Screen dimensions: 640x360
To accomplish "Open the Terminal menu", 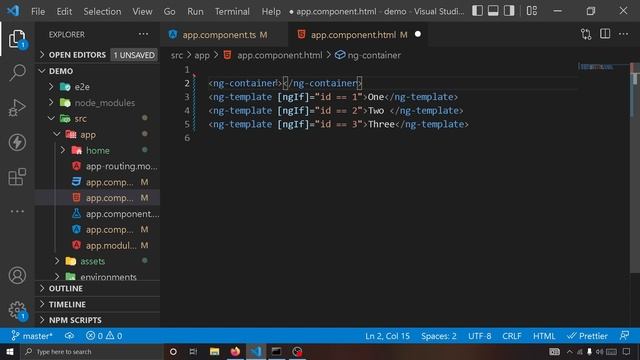I will pyautogui.click(x=232, y=11).
